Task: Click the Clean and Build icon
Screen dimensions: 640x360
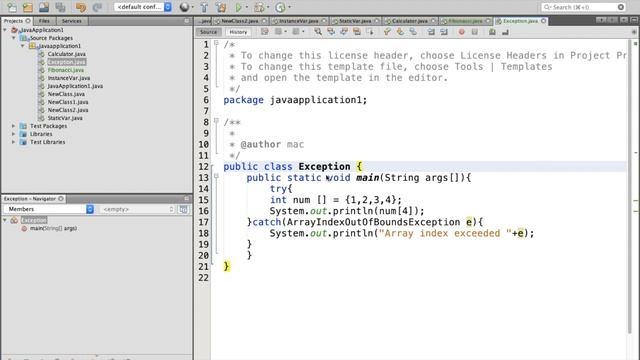Action: pyautogui.click(x=221, y=7)
